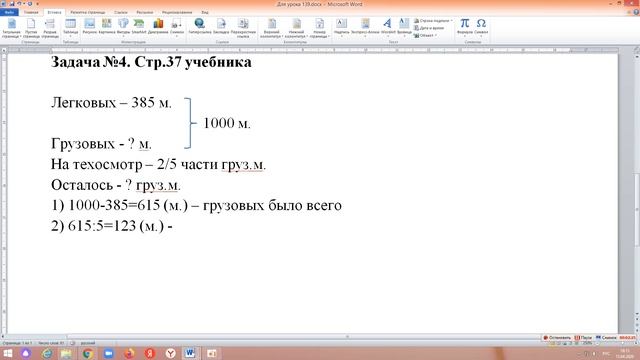Open the Windows Start menu
This screenshot has width=640, height=360.
pyautogui.click(x=8, y=353)
